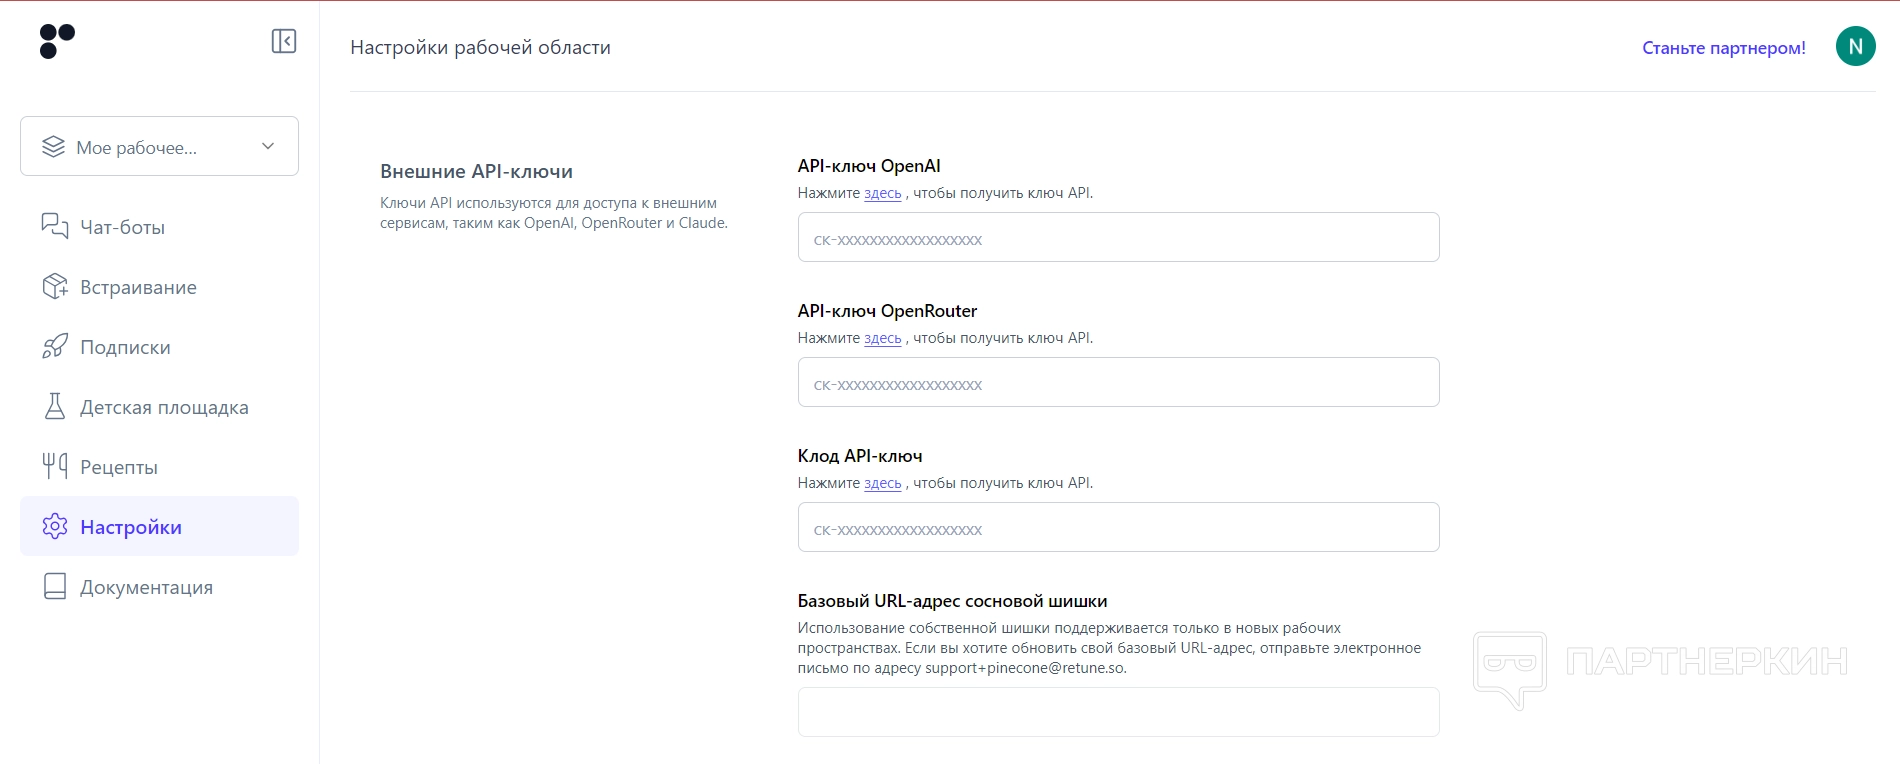This screenshot has height=764, width=1900.
Task: Click the Станьте партнером! link
Action: tap(1723, 48)
